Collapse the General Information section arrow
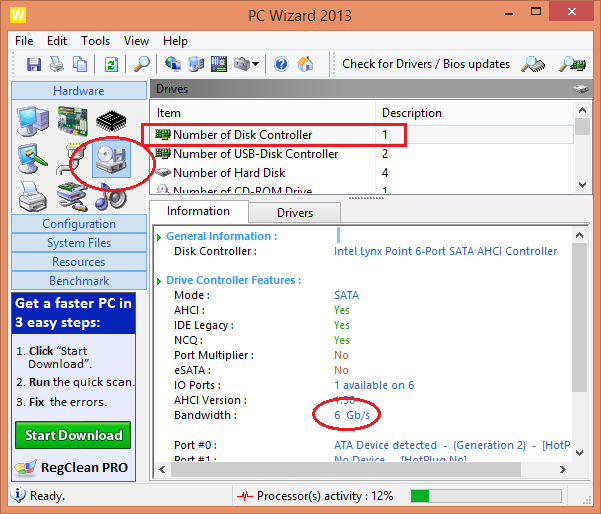This screenshot has width=601, height=514. tap(159, 237)
